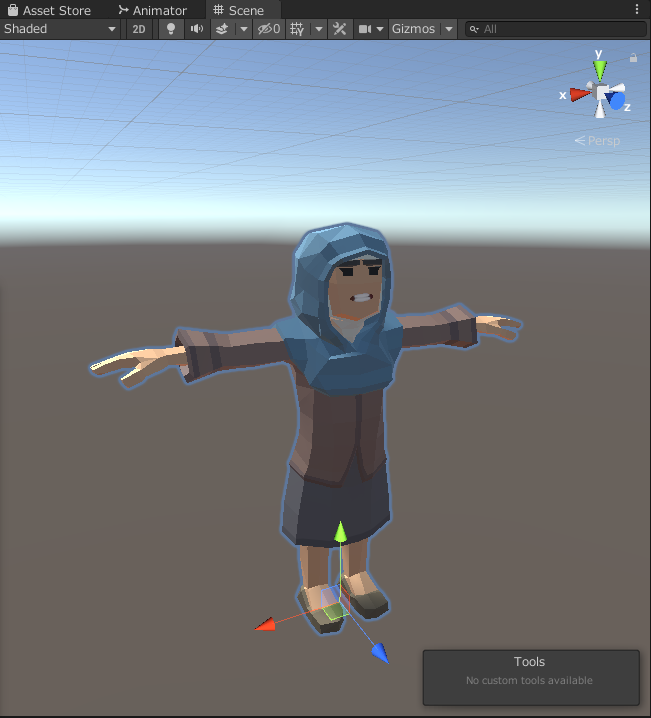Toggle scene effects (skybox, fog) icon
651x718 pixels.
point(222,29)
